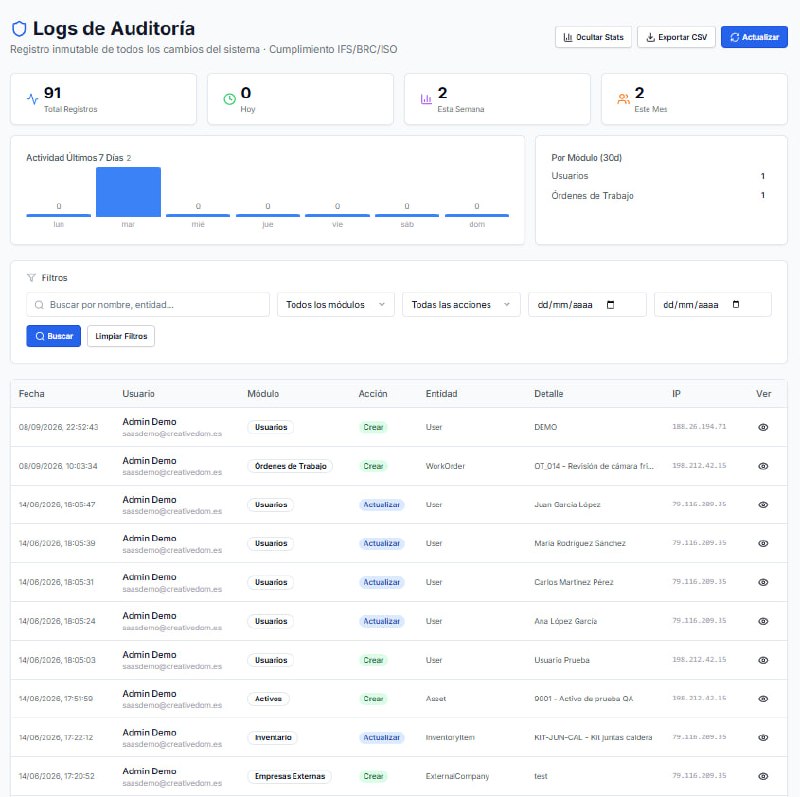
Task: Click the Fecha column header
Action: pyautogui.click(x=32, y=394)
